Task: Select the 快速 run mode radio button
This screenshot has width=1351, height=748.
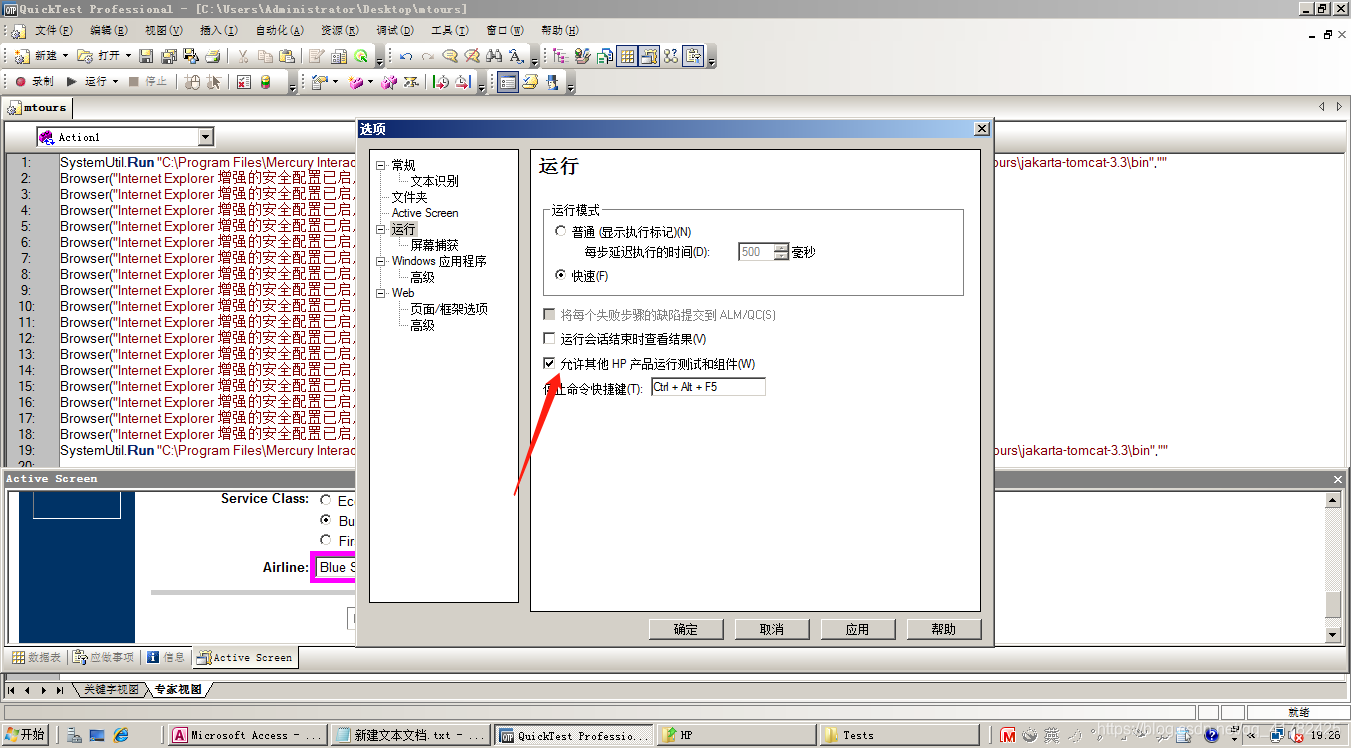Action: (560, 276)
